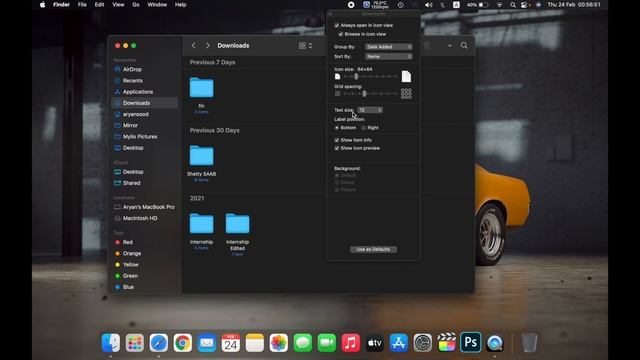The image size is (640, 360).
Task: Open the Finder menu
Action: tap(61, 5)
